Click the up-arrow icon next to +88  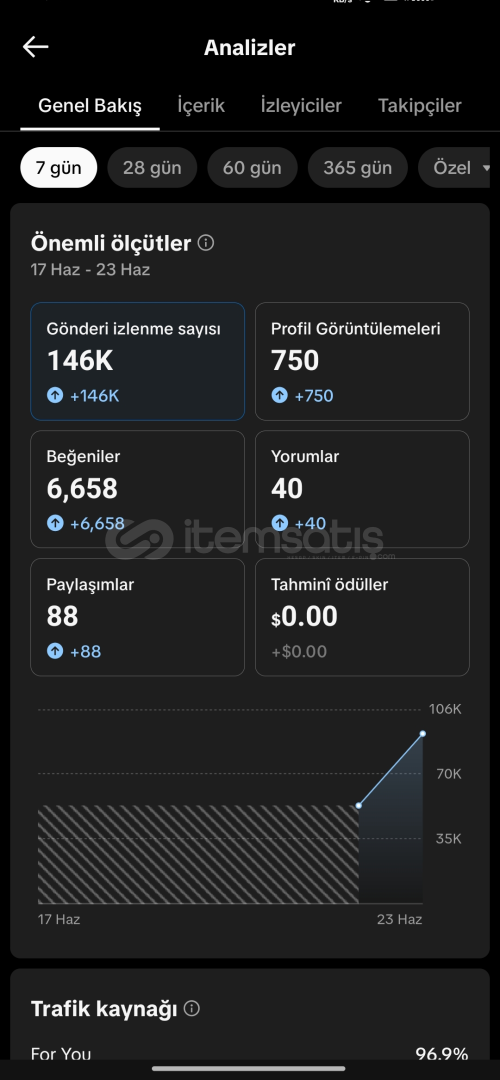(55, 651)
